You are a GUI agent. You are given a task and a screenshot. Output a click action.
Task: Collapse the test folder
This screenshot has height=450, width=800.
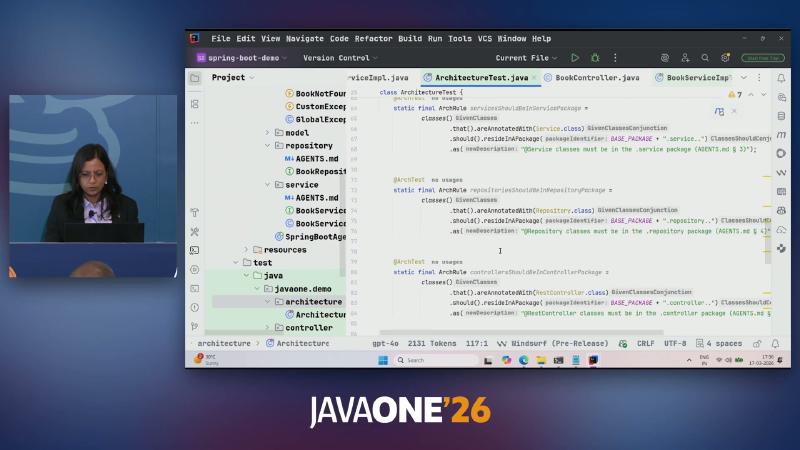236,263
